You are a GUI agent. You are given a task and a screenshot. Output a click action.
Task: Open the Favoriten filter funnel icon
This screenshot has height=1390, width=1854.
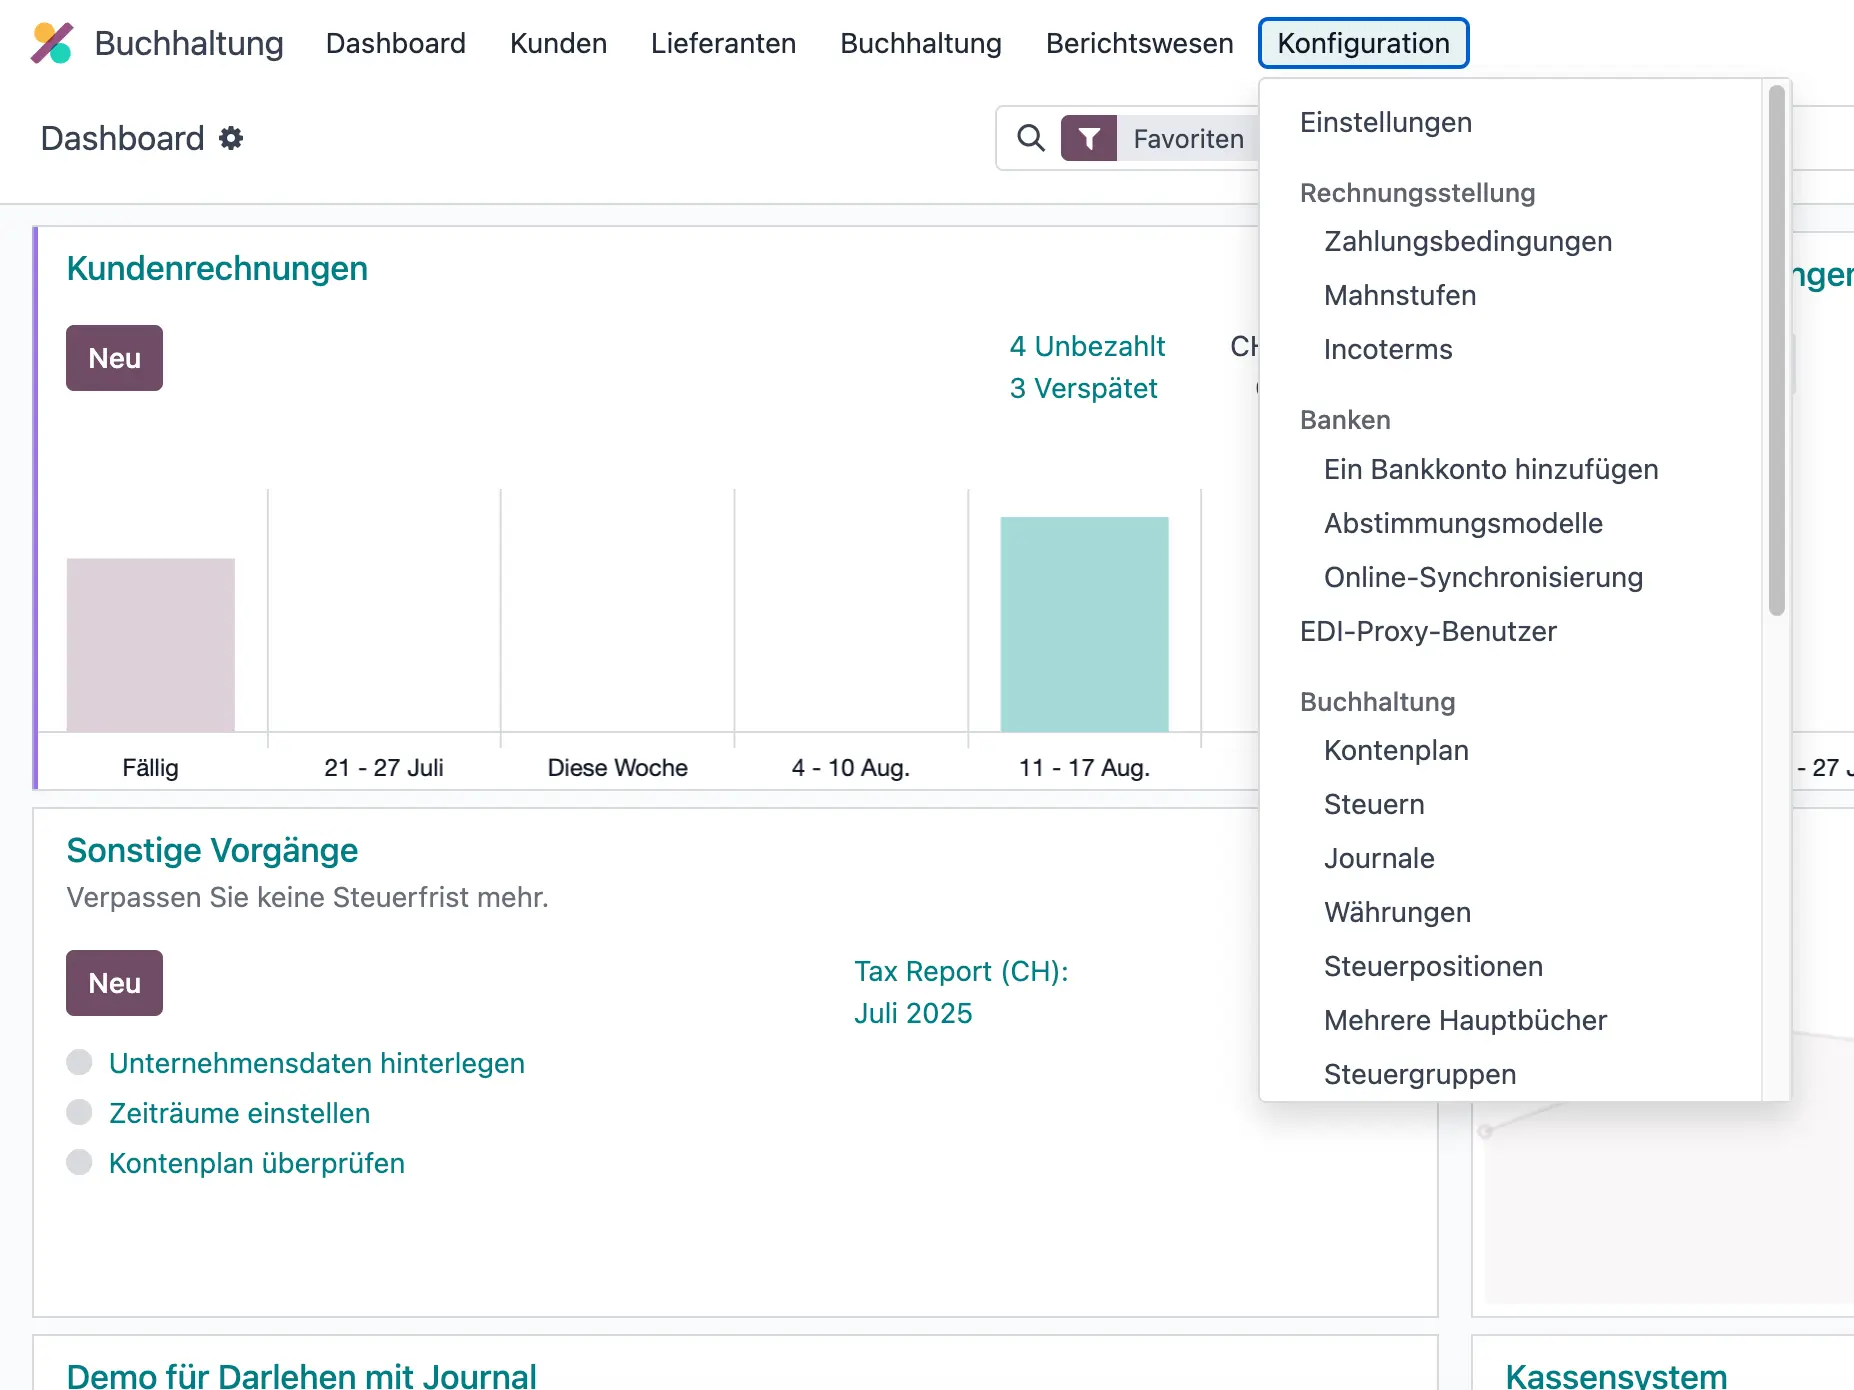click(1089, 138)
